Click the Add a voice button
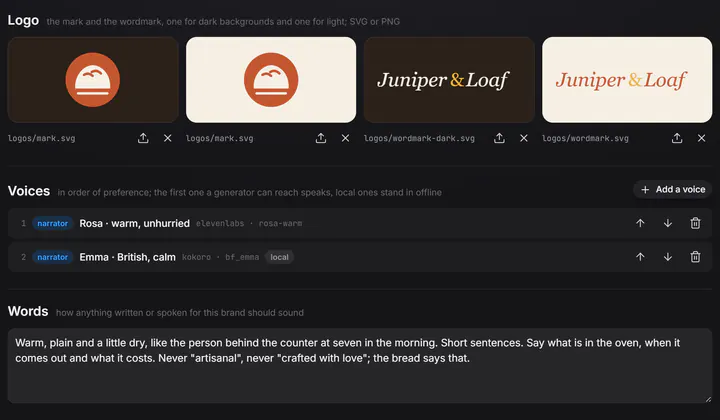Viewport: 720px width, 420px height. pyautogui.click(x=672, y=190)
